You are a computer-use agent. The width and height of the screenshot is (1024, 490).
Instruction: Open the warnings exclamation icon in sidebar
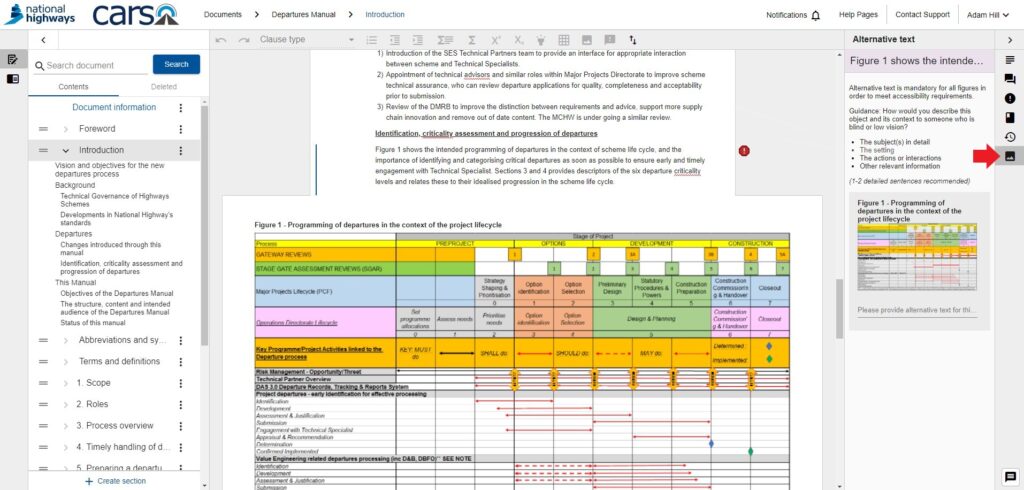[1009, 98]
